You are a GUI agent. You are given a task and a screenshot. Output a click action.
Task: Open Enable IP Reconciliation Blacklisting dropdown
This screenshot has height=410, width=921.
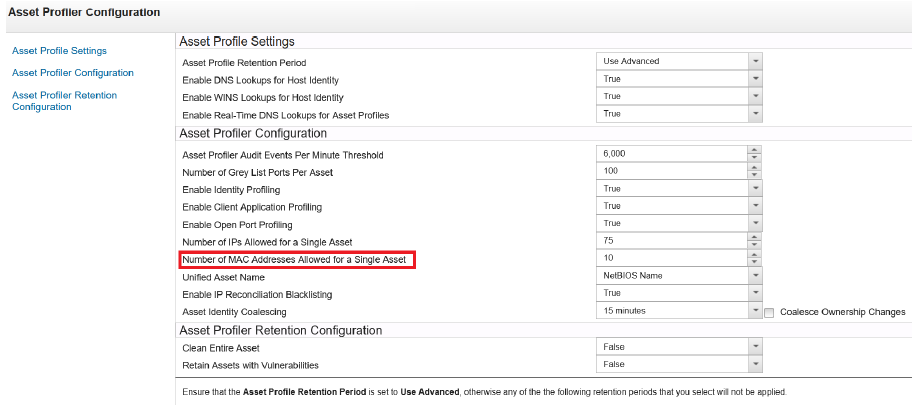coord(680,293)
